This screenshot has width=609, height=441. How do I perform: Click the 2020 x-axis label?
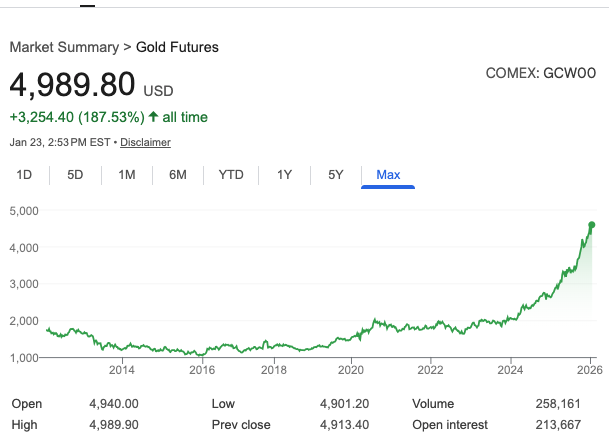point(351,369)
